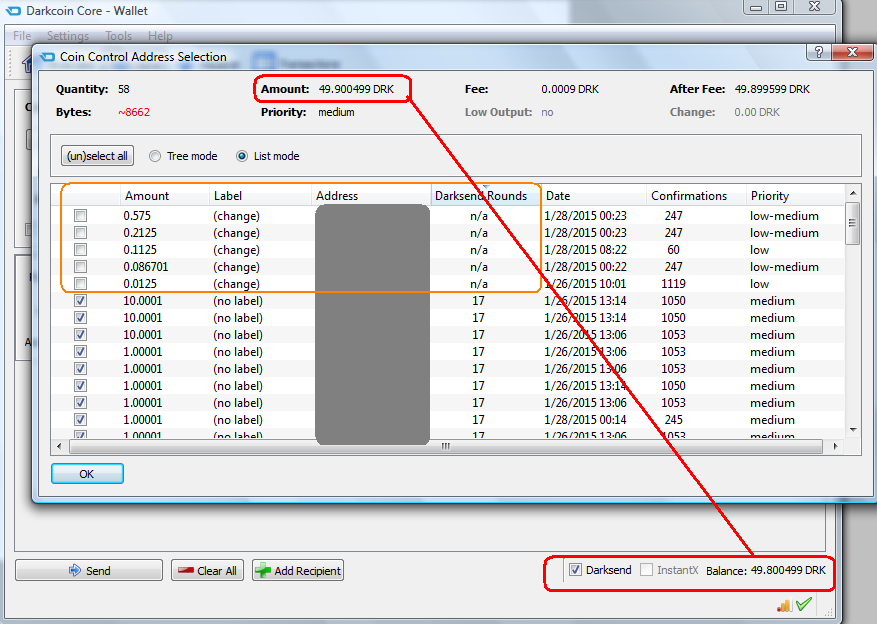Open the File menu
The width and height of the screenshot is (877, 624).
[22, 36]
